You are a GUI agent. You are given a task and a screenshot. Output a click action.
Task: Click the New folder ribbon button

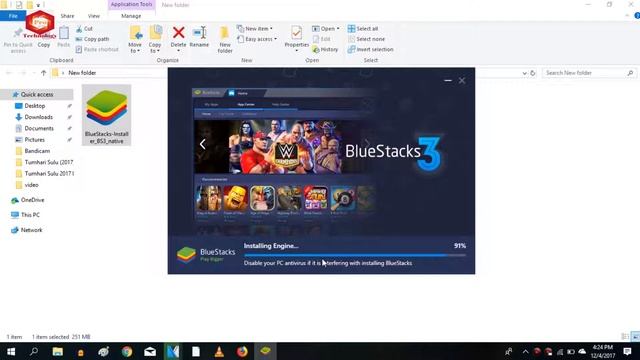[224, 40]
